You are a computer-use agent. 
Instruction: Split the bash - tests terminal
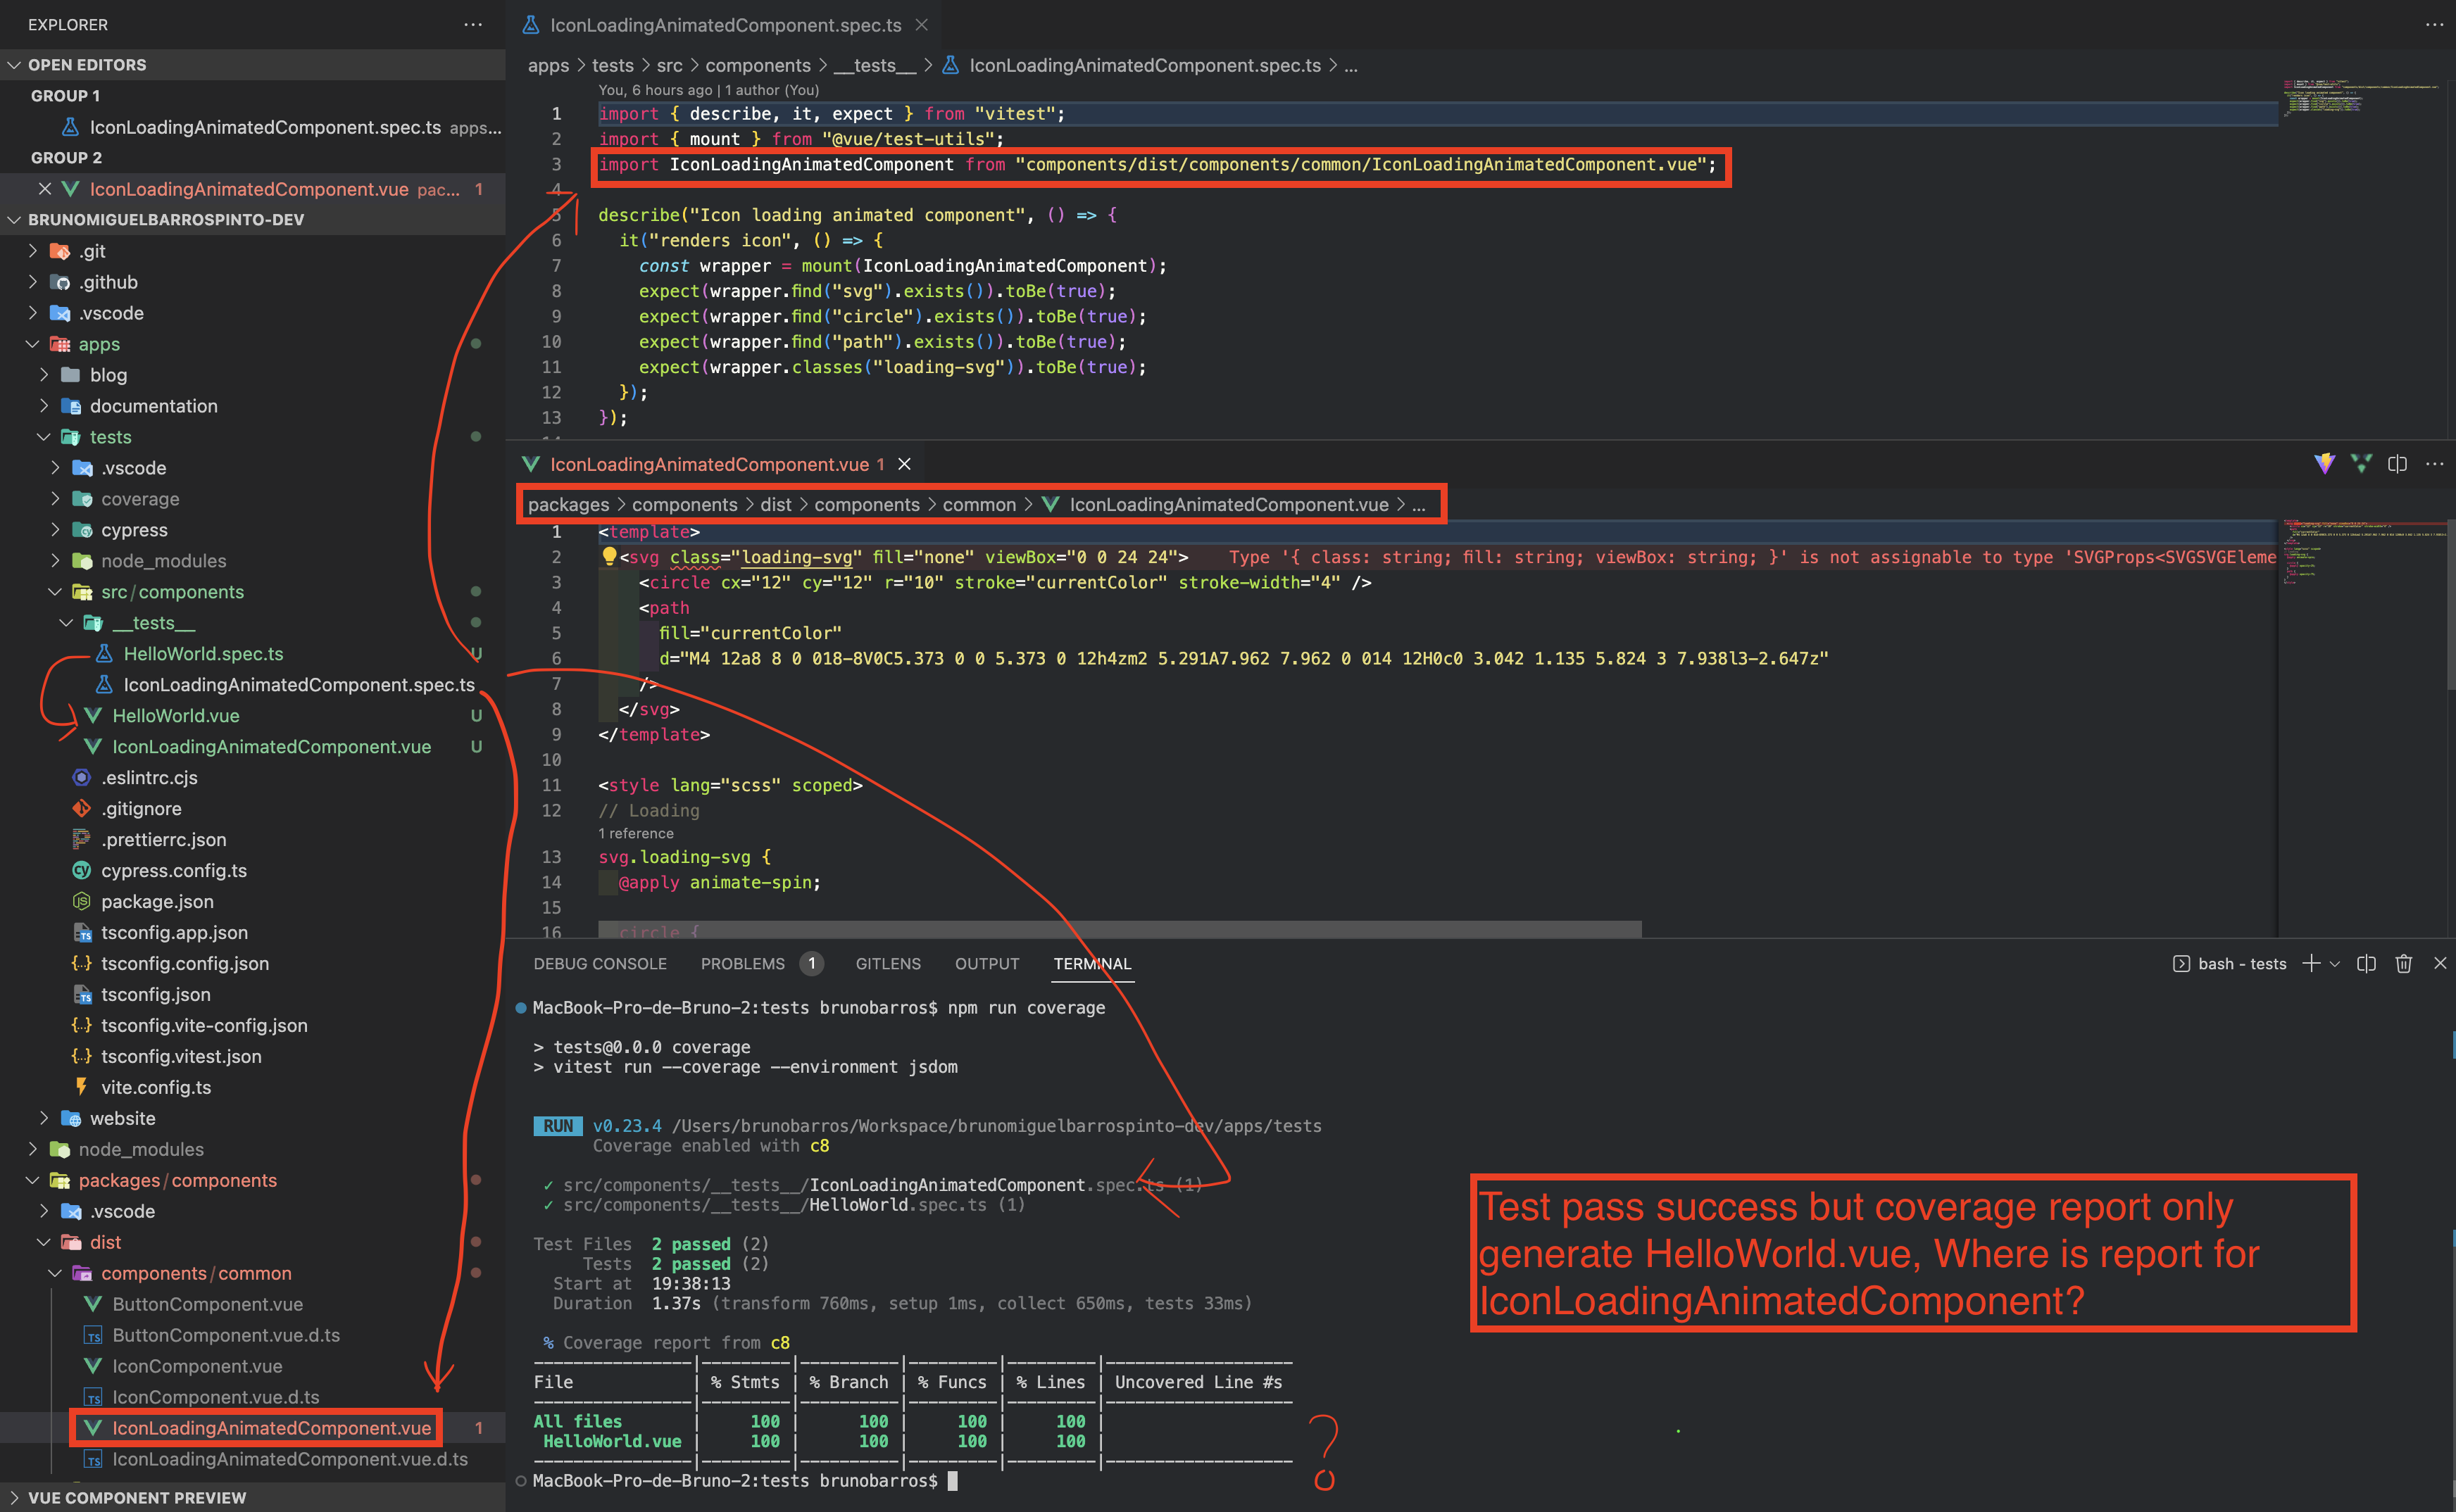point(2367,964)
